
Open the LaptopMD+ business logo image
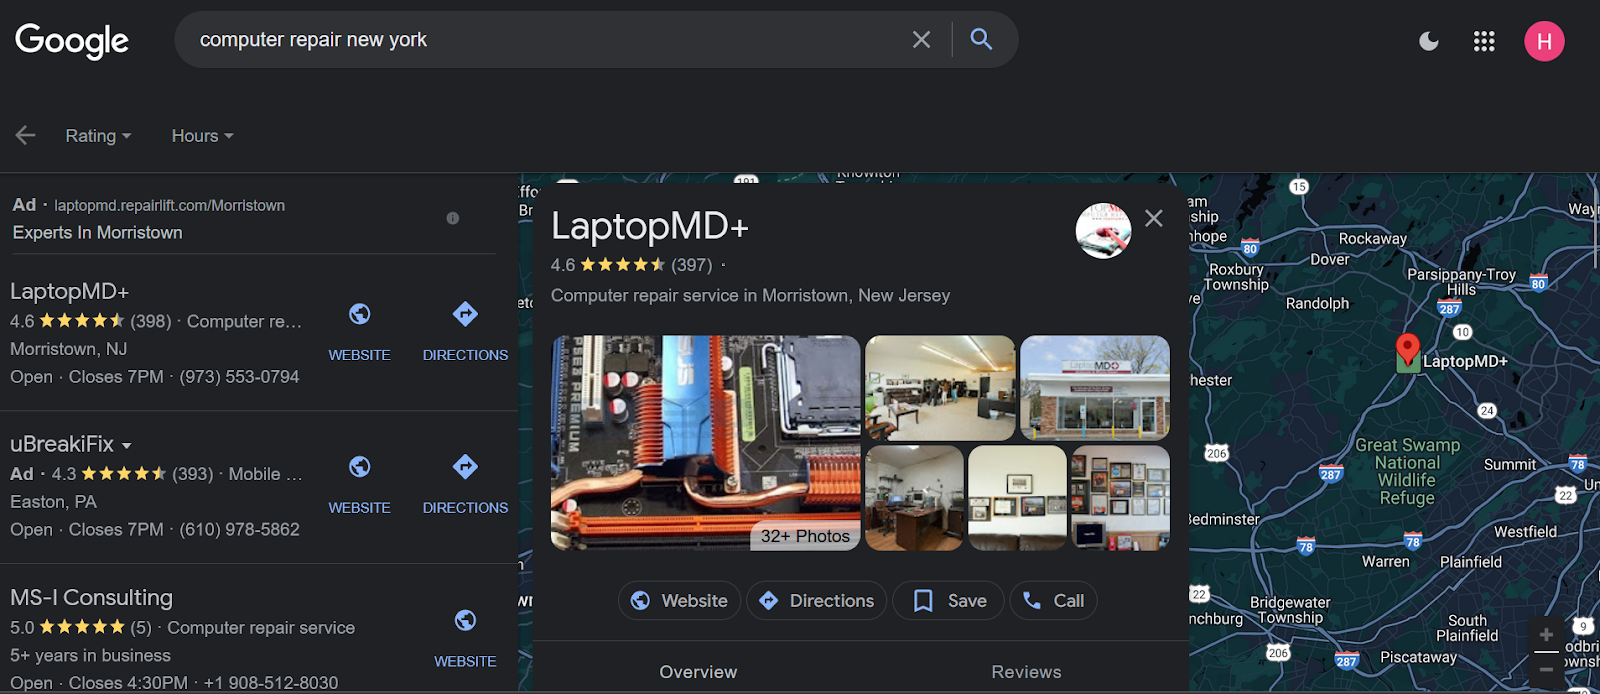(1103, 231)
